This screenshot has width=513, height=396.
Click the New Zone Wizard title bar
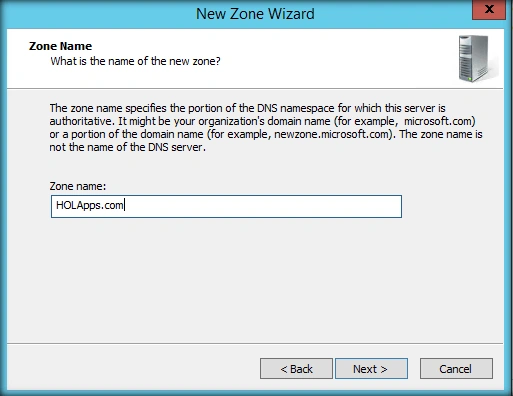255,14
